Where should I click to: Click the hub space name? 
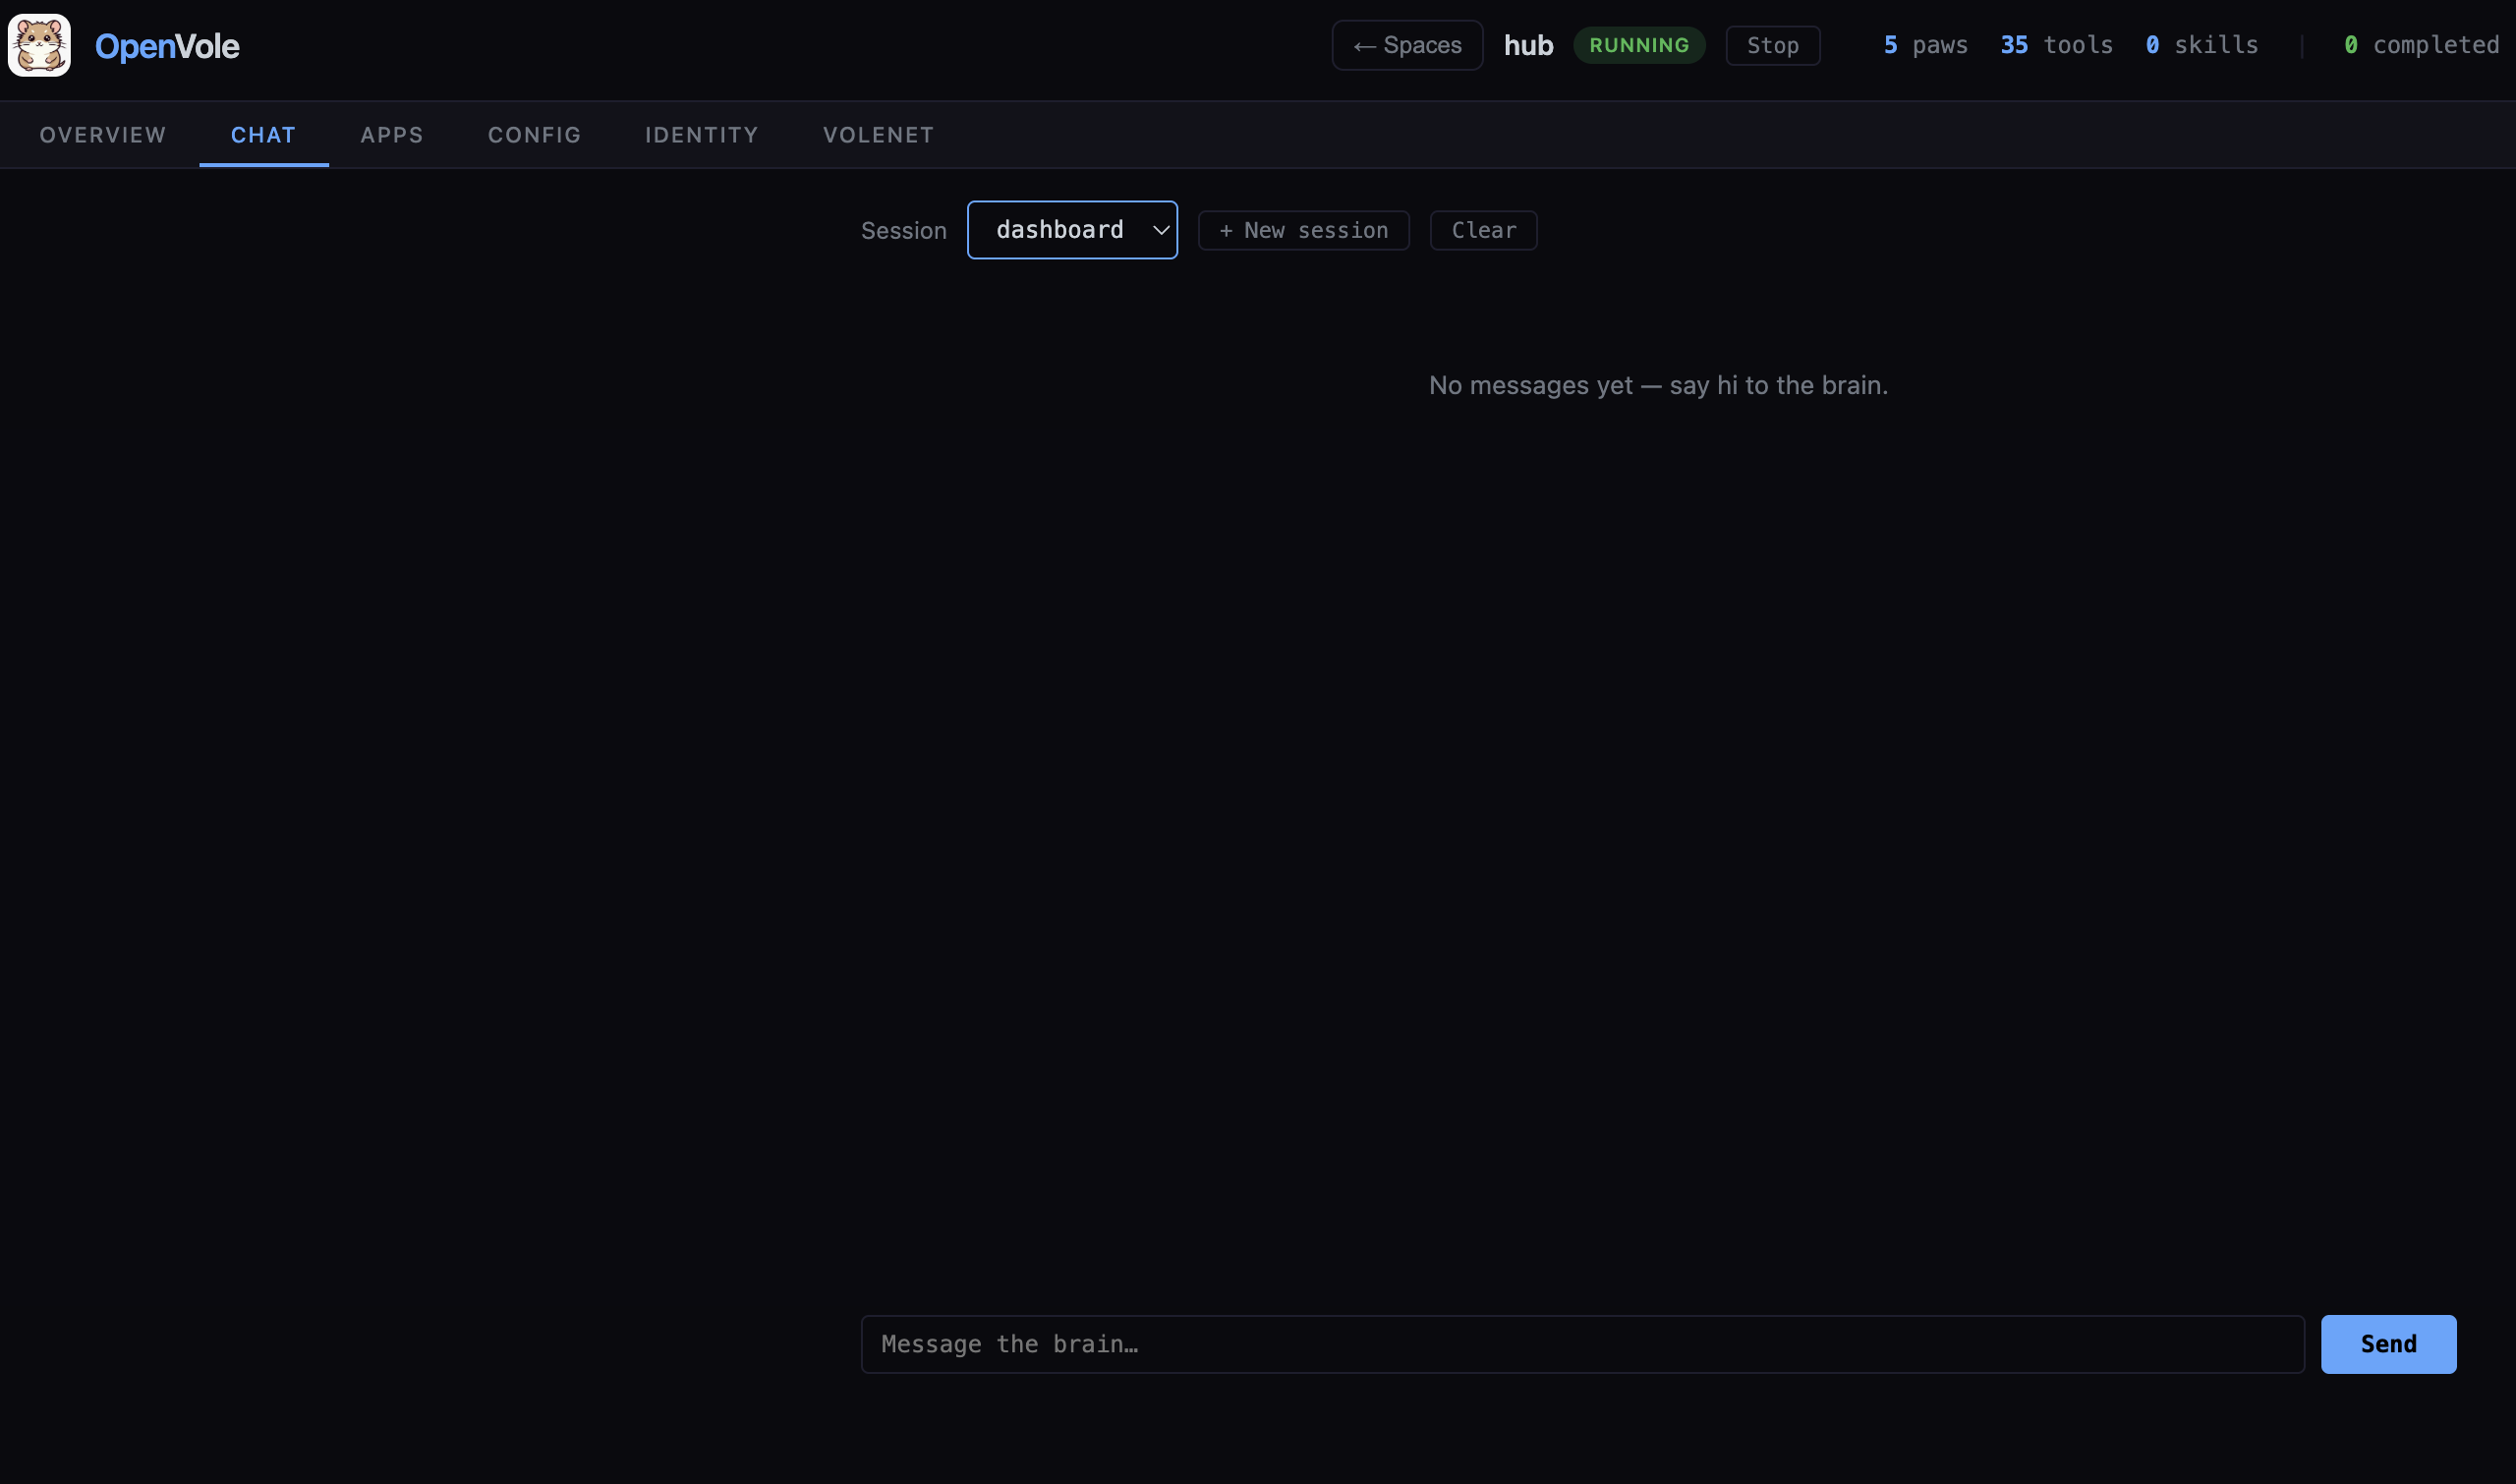1528,45
